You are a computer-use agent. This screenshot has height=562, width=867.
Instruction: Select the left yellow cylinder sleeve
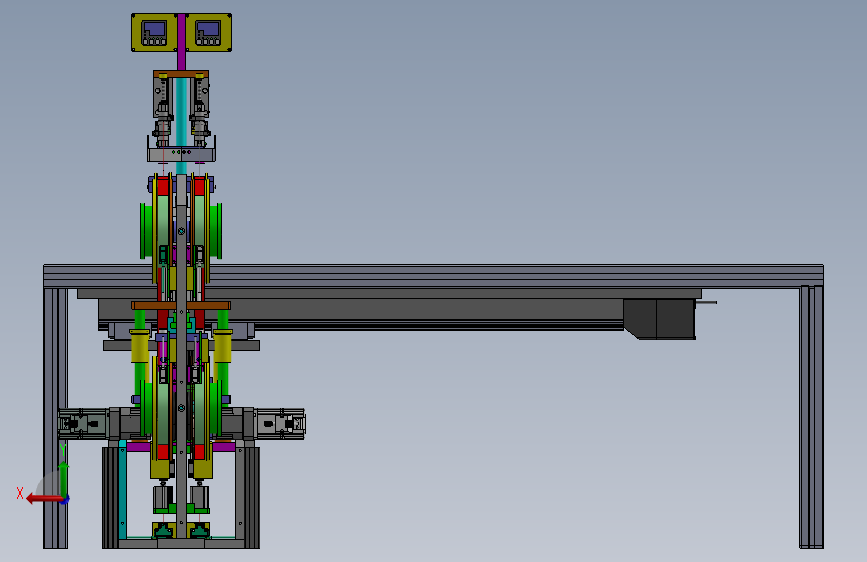tap(139, 346)
